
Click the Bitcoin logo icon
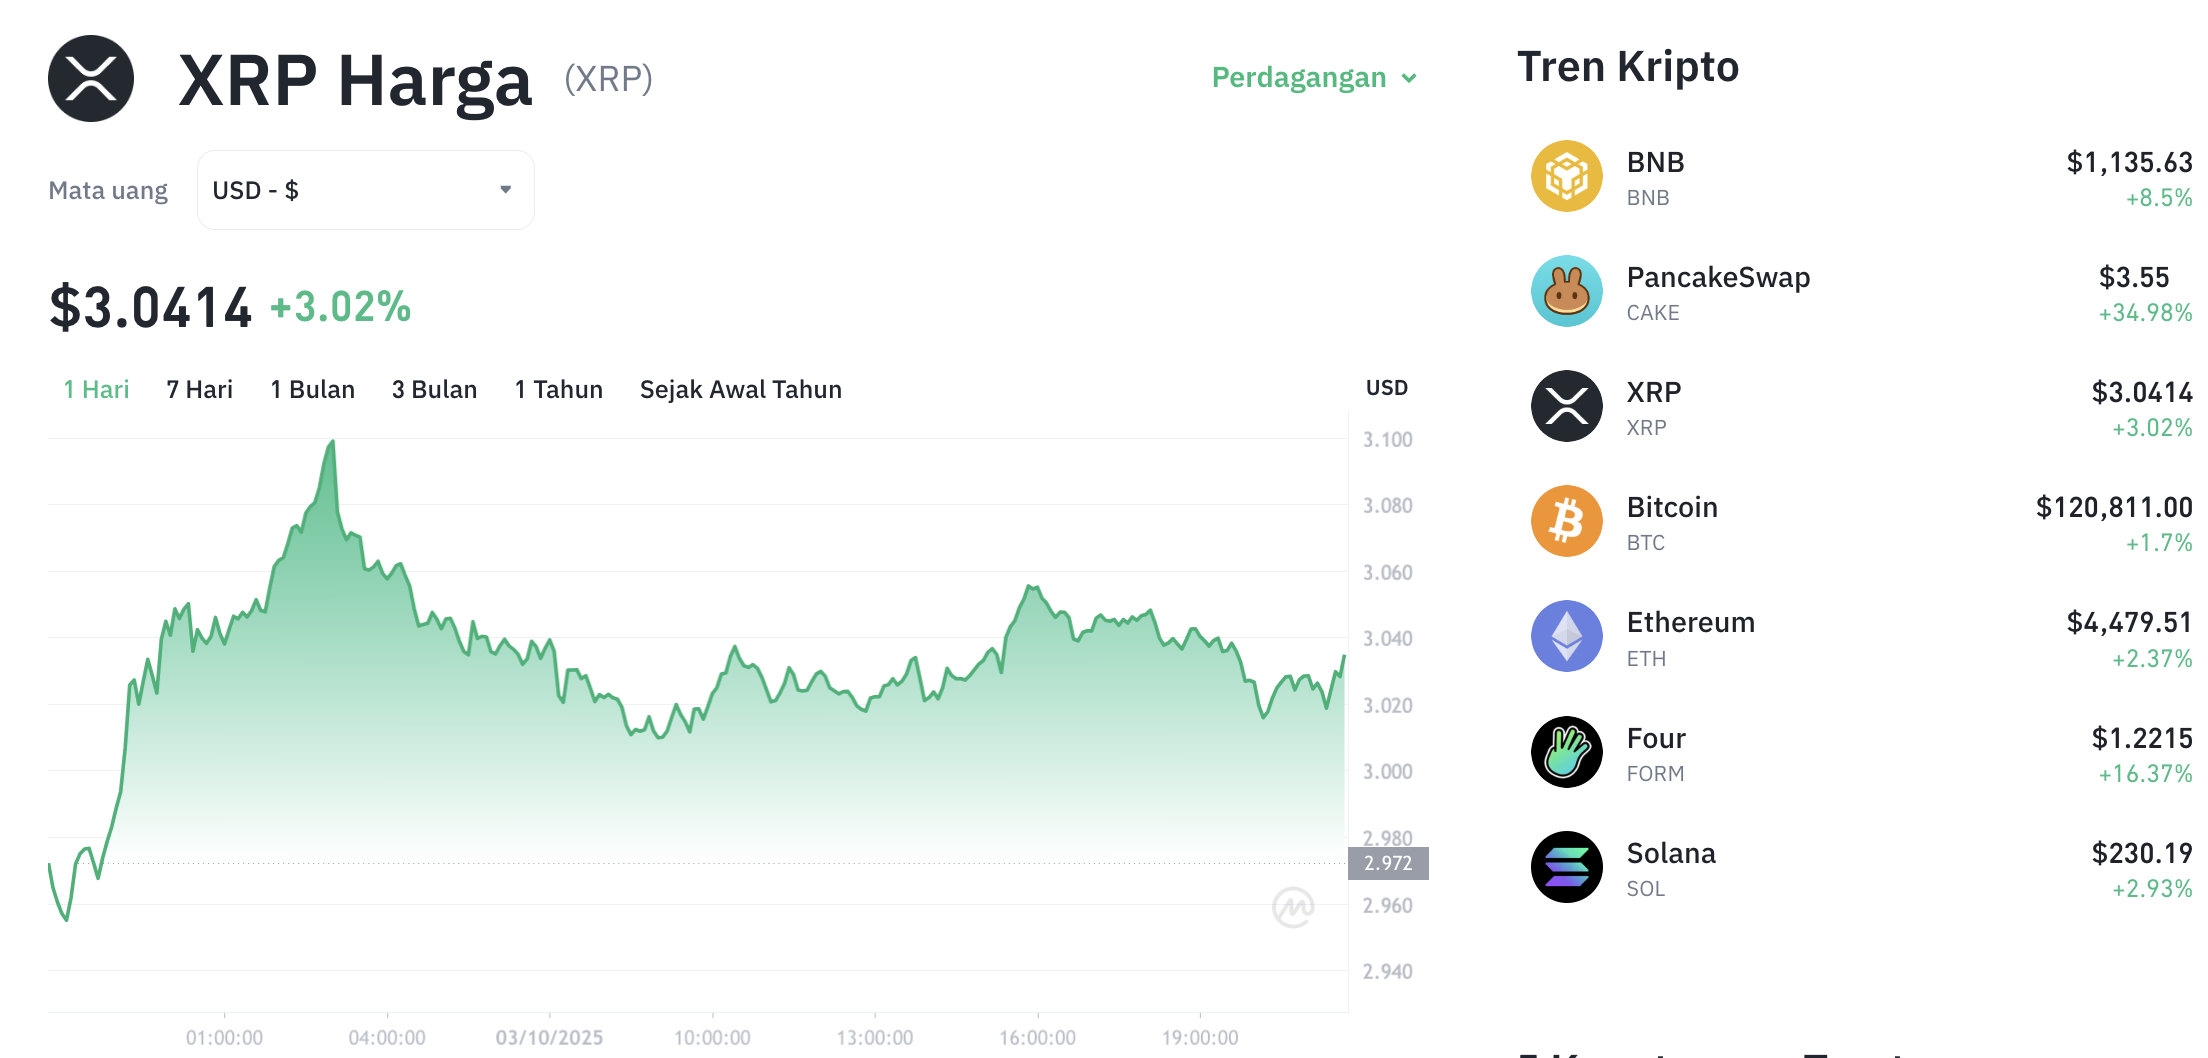[1566, 521]
